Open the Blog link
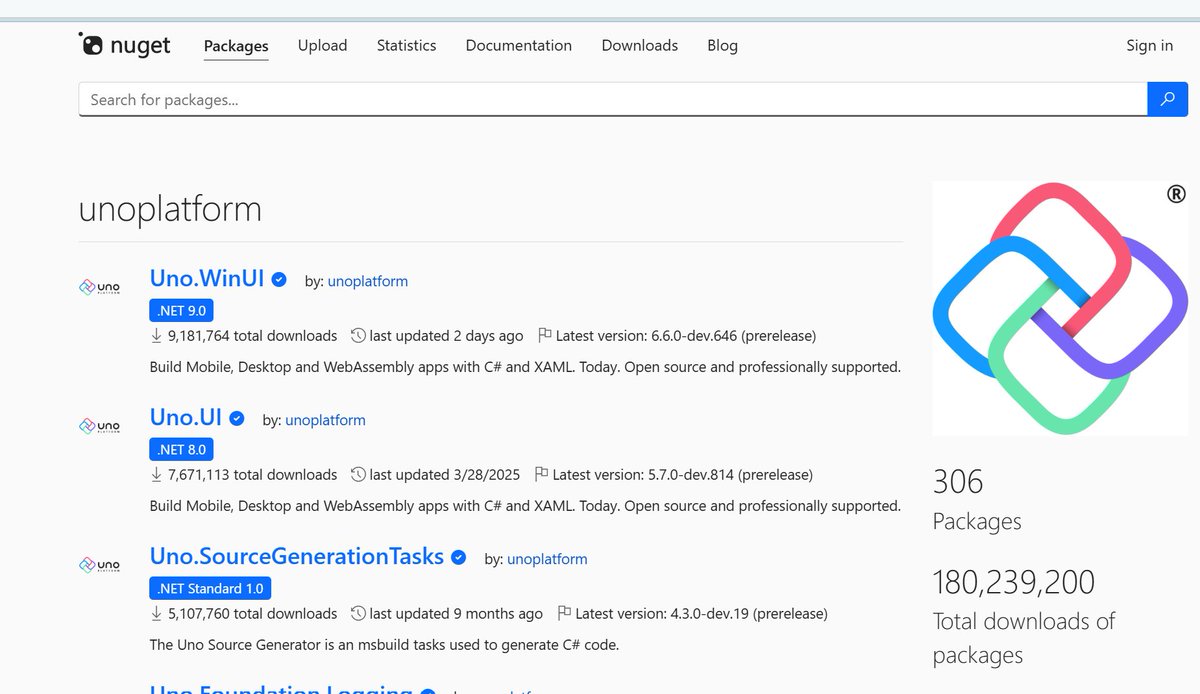1200x694 pixels. click(x=722, y=46)
